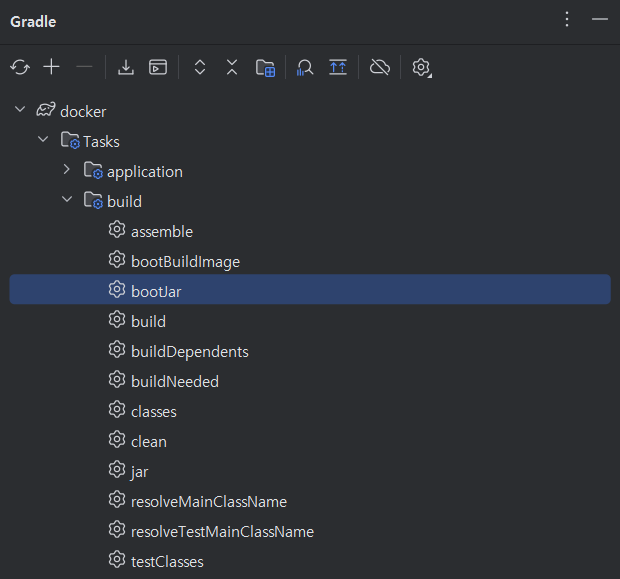Click the Sync All Gradle Projects icon

point(20,67)
